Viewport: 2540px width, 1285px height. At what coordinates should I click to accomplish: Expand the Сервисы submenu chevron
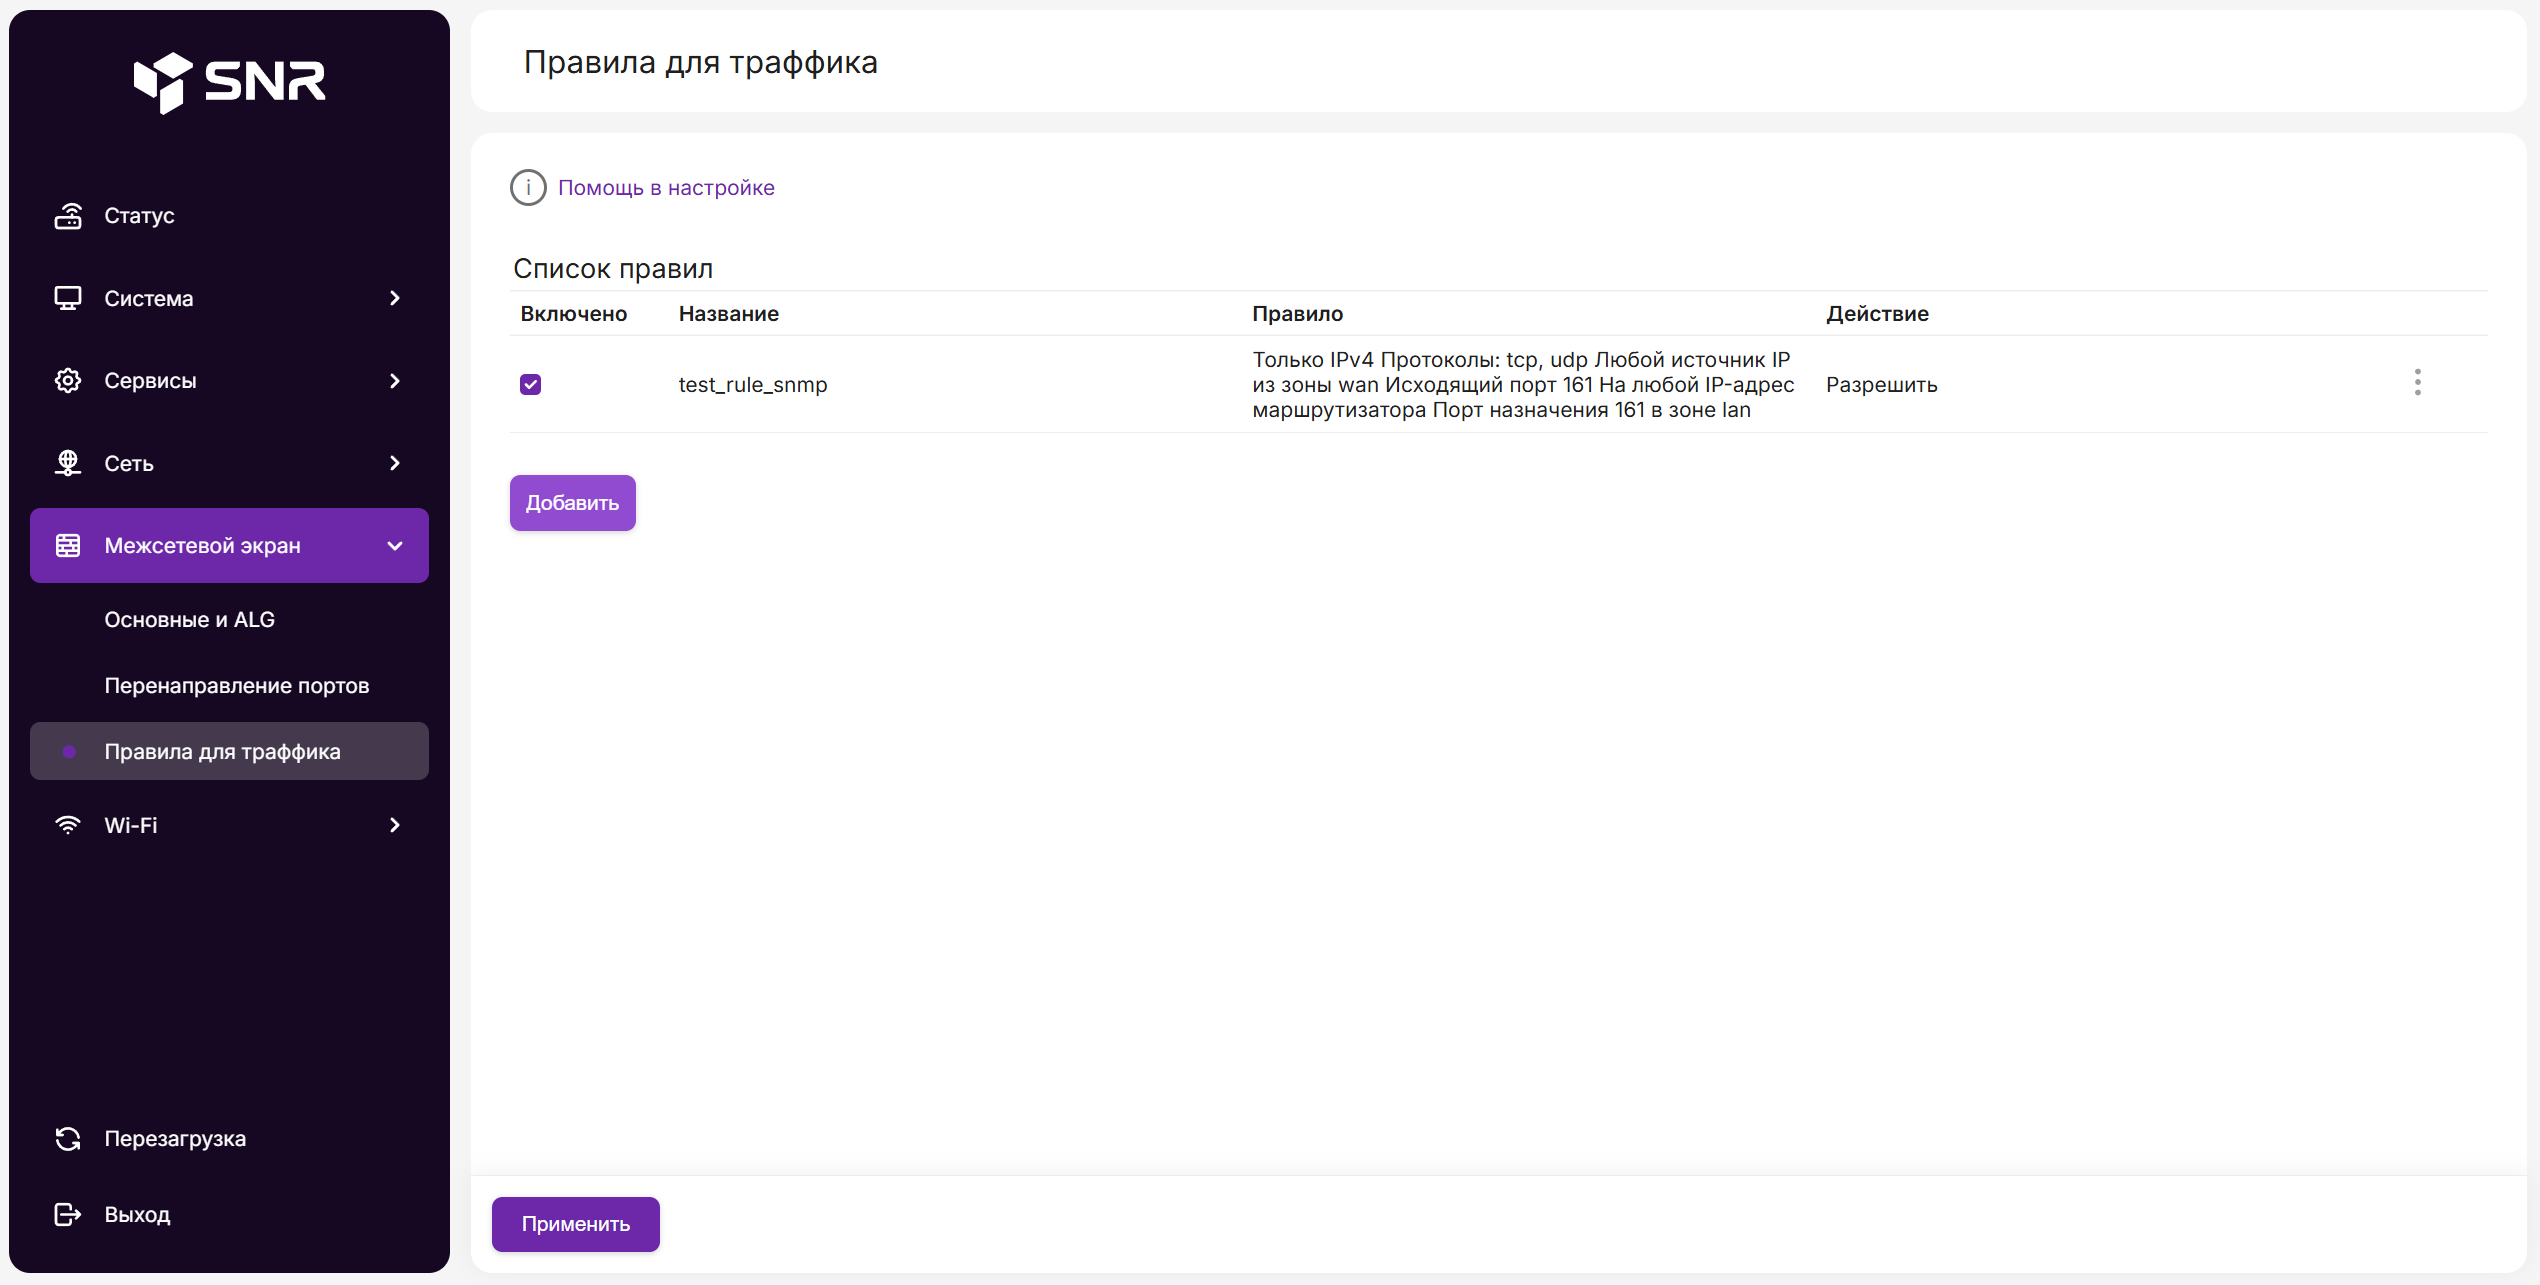395,380
